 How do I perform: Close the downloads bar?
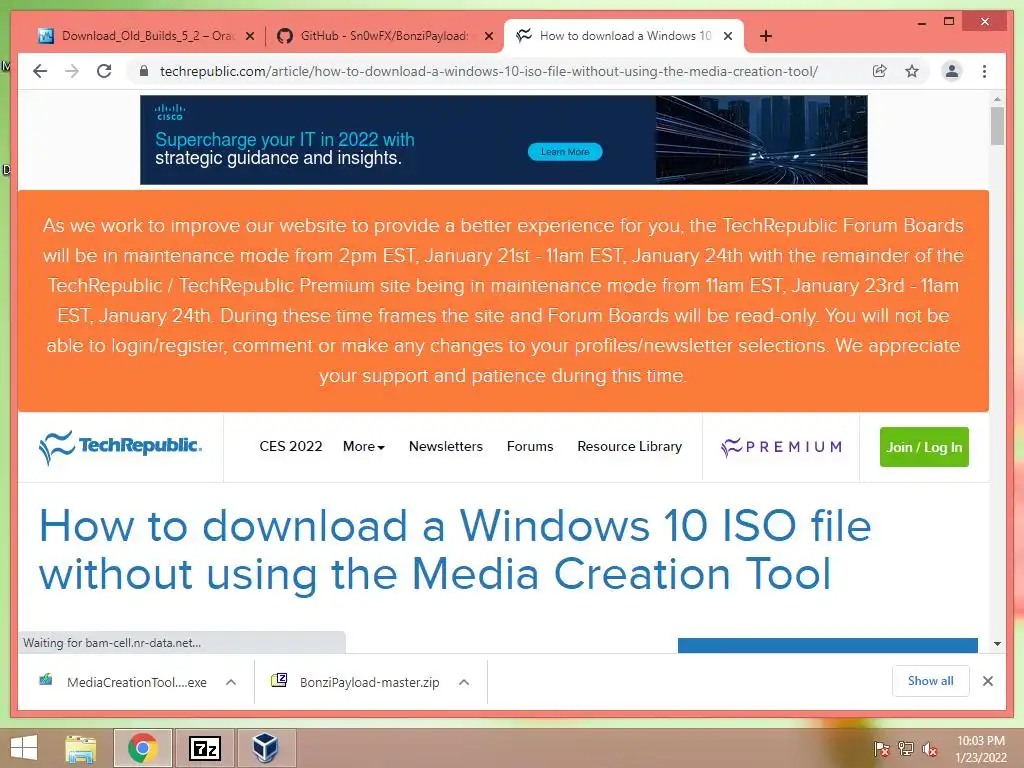point(987,681)
